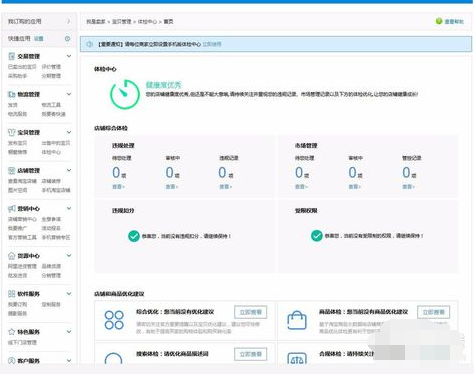This screenshot has height=377, width=474.
Task: Click 我是卖家 in the breadcrumb
Action: click(x=96, y=22)
